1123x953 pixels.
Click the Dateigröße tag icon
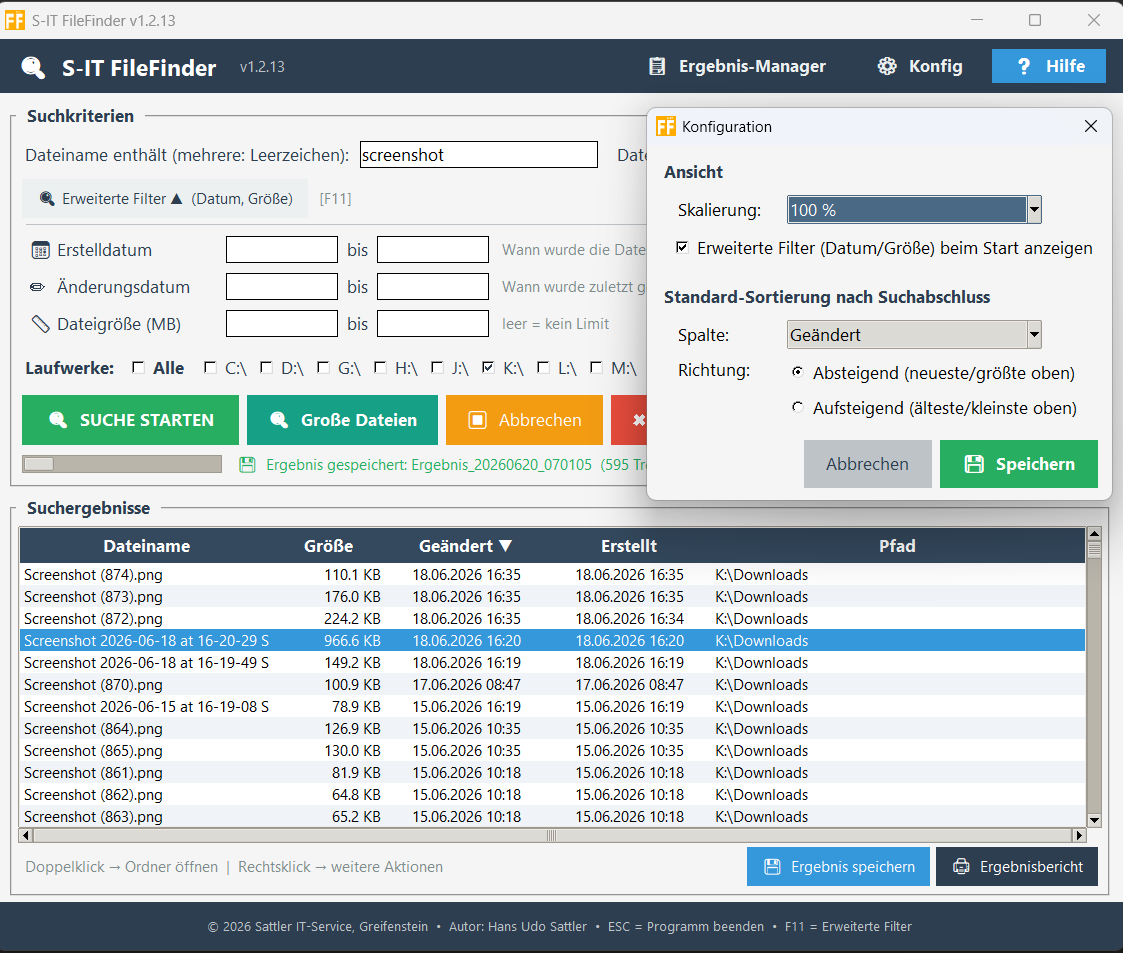pyautogui.click(x=40, y=324)
